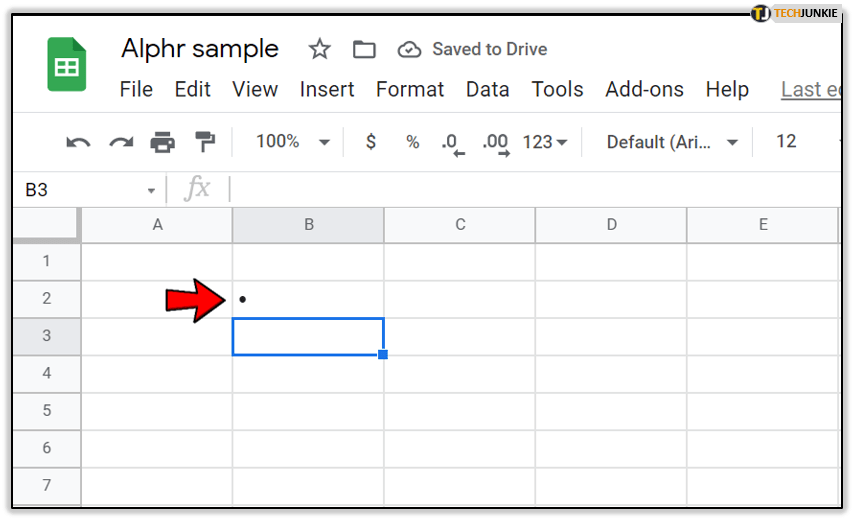Click the print icon
854x520 pixels.
[163, 142]
